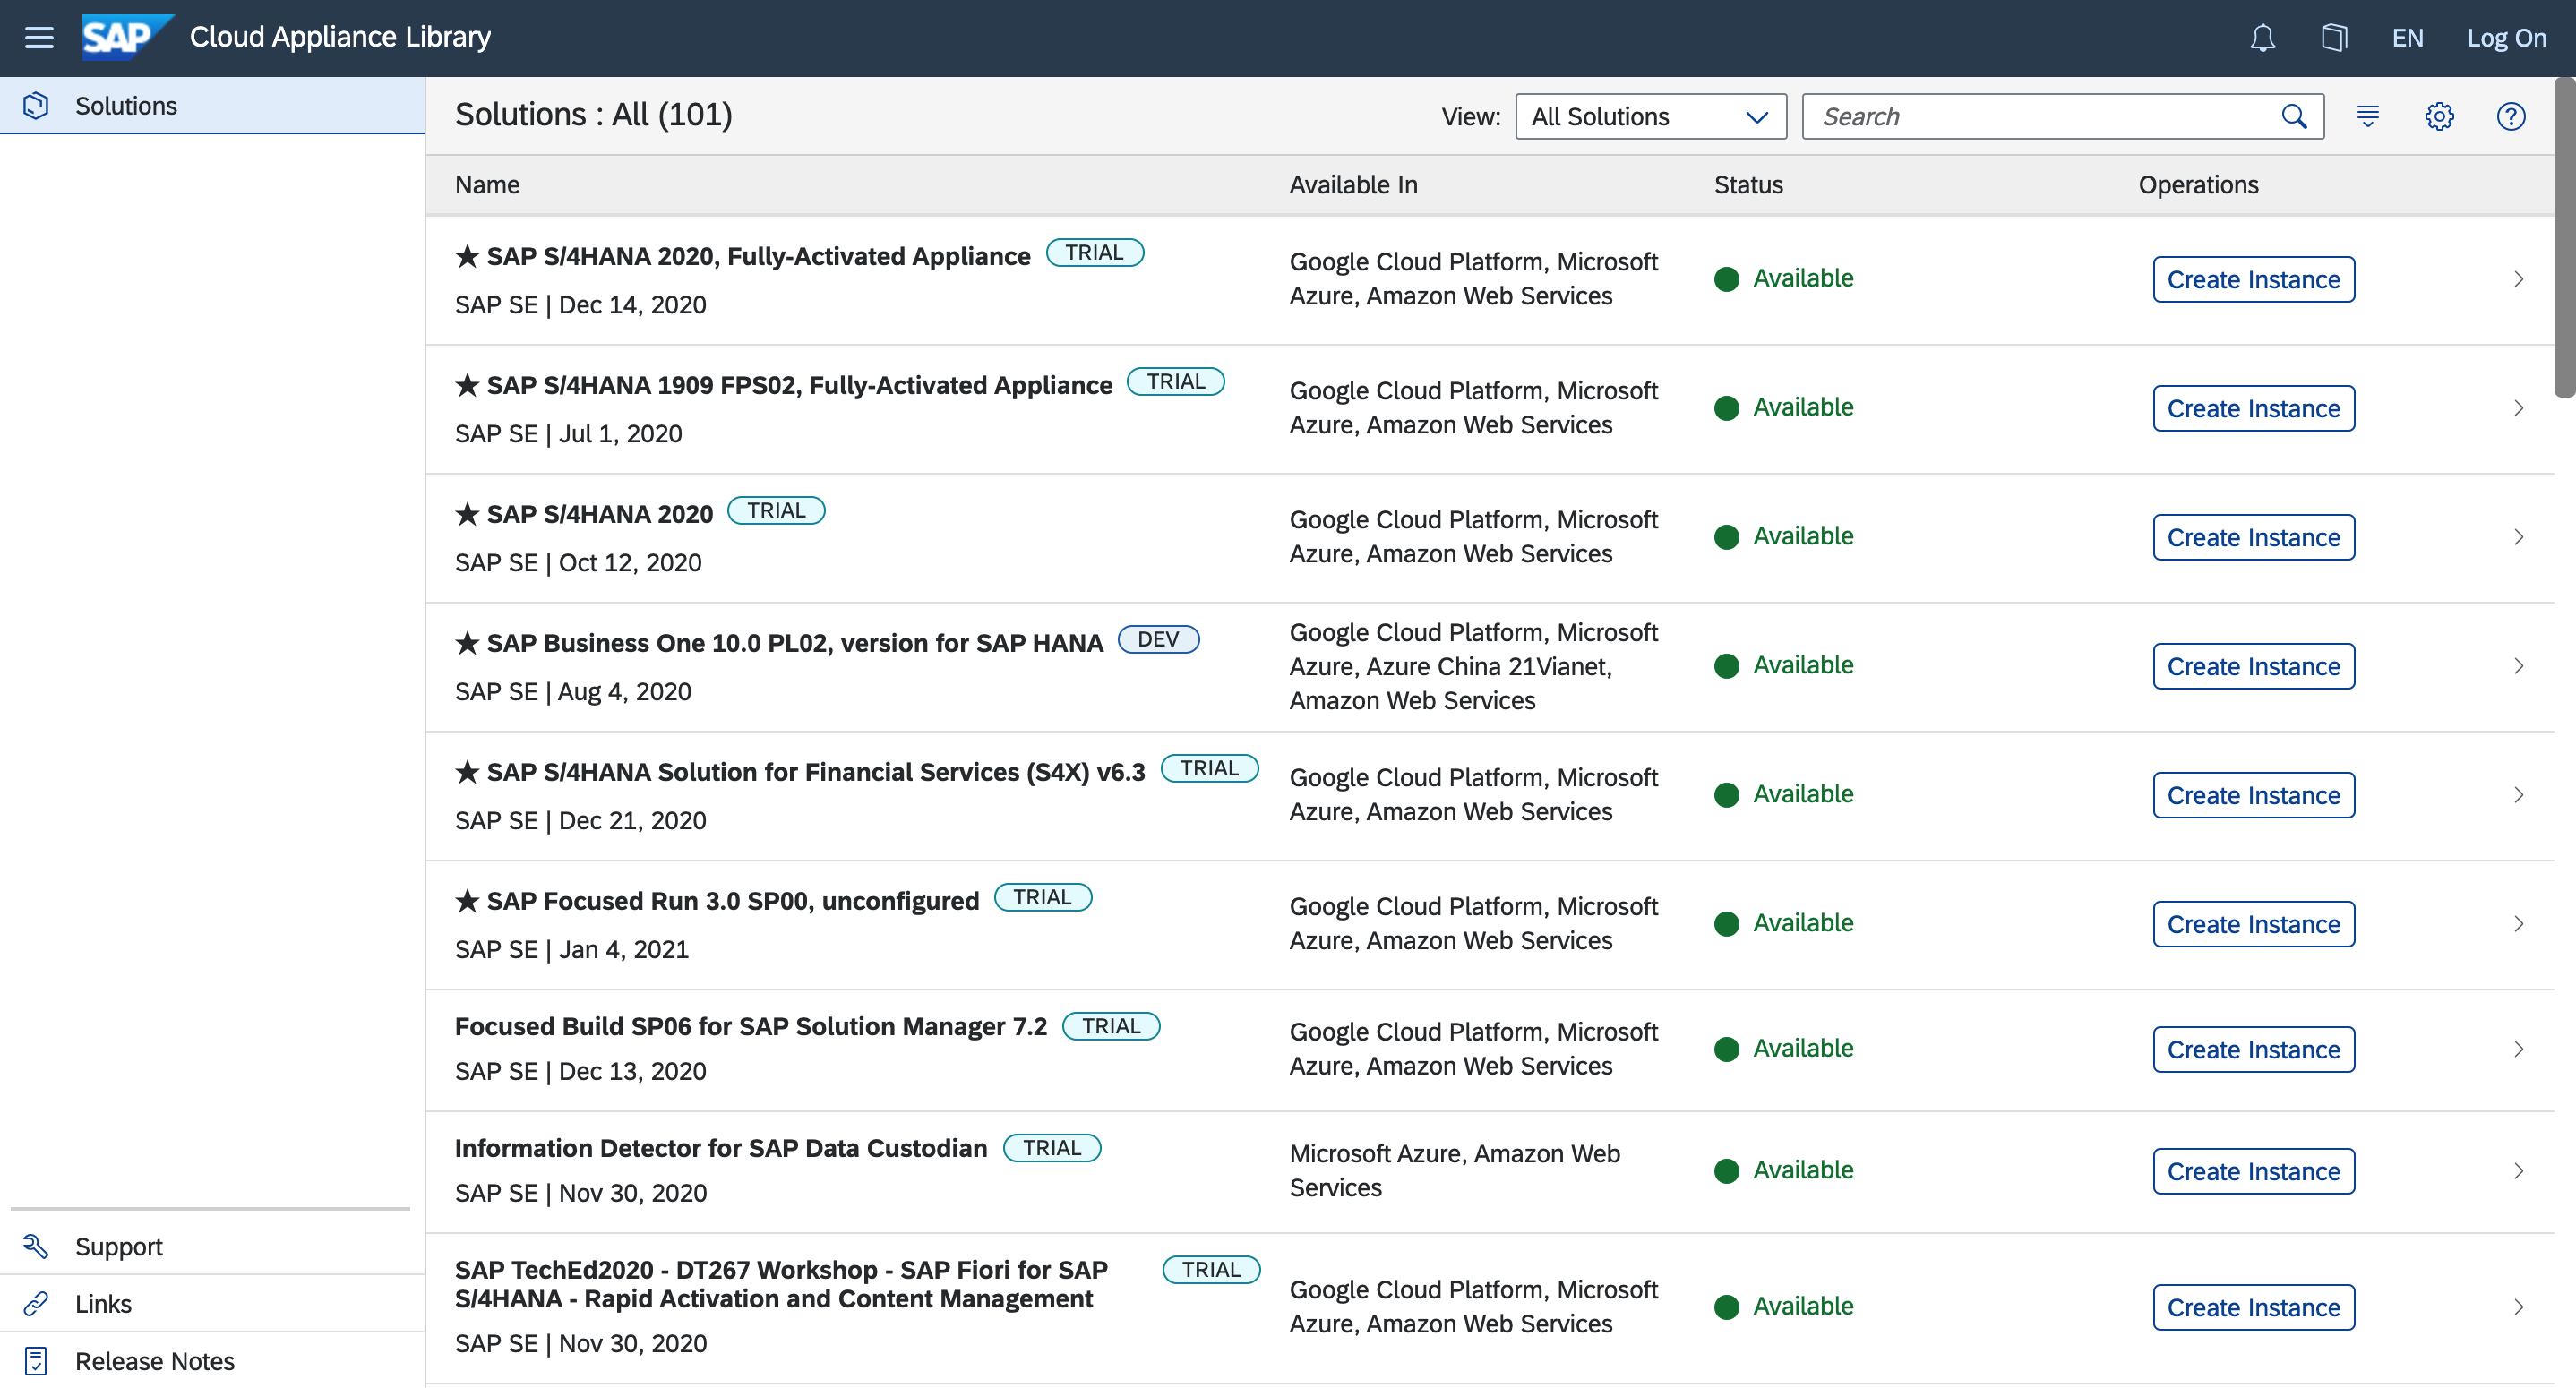Open the filter icon next to search
The height and width of the screenshot is (1388, 2576).
2368,117
